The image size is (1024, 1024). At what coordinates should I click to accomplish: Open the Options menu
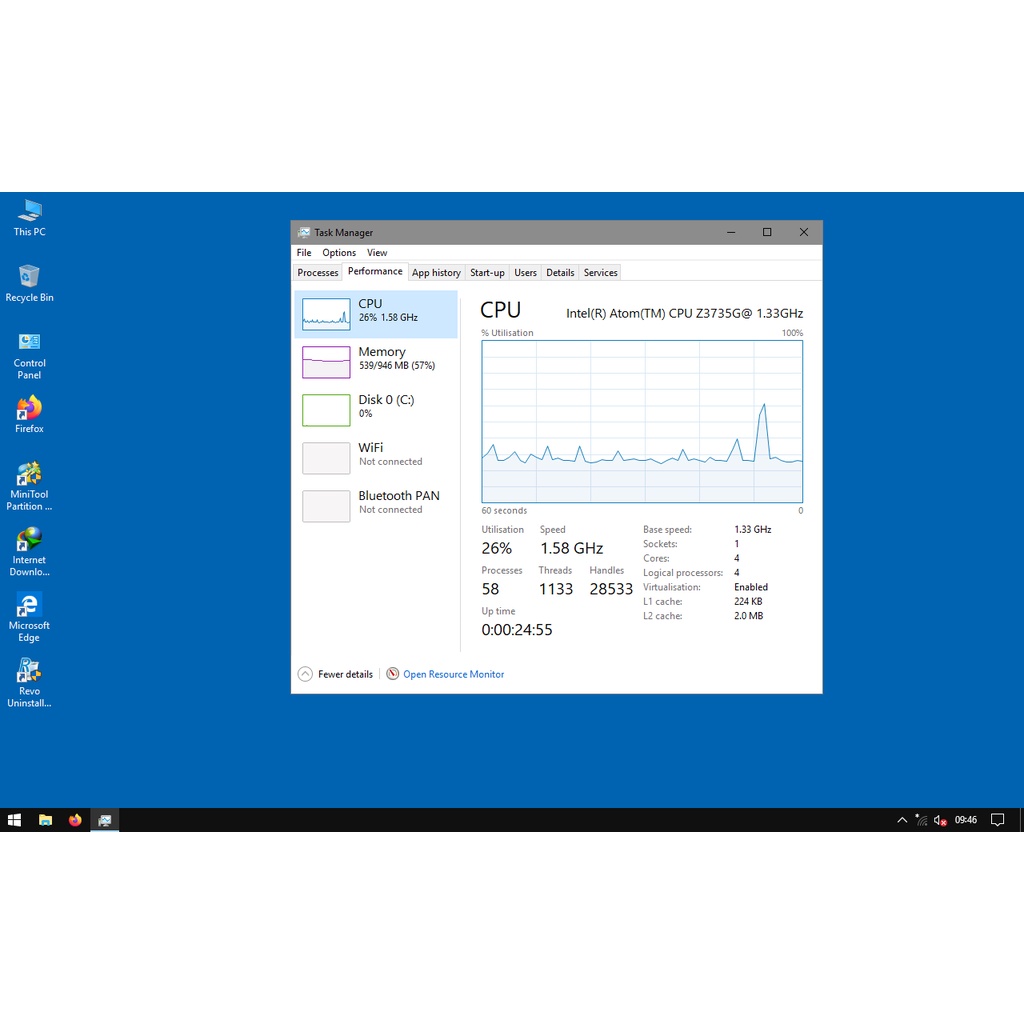click(339, 253)
